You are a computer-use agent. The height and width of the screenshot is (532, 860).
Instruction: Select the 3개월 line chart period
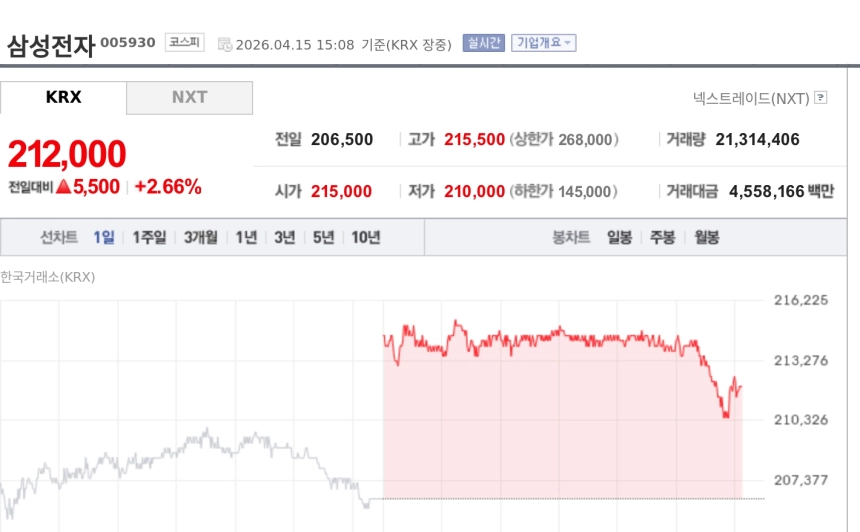pyautogui.click(x=200, y=237)
